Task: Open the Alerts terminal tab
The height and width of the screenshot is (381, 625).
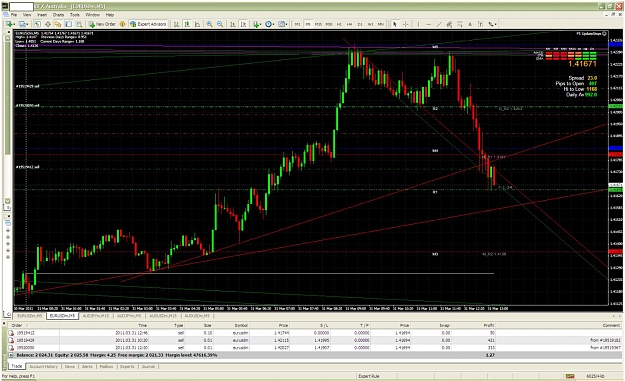Action: 87,367
